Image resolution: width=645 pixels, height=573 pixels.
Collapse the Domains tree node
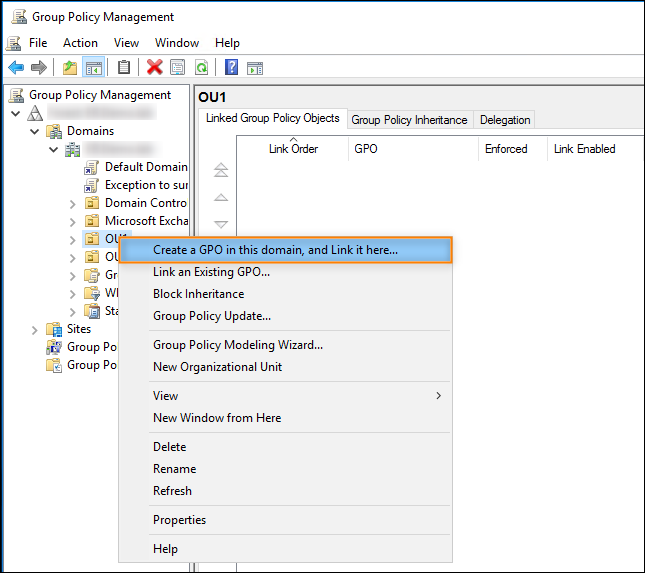tap(36, 131)
